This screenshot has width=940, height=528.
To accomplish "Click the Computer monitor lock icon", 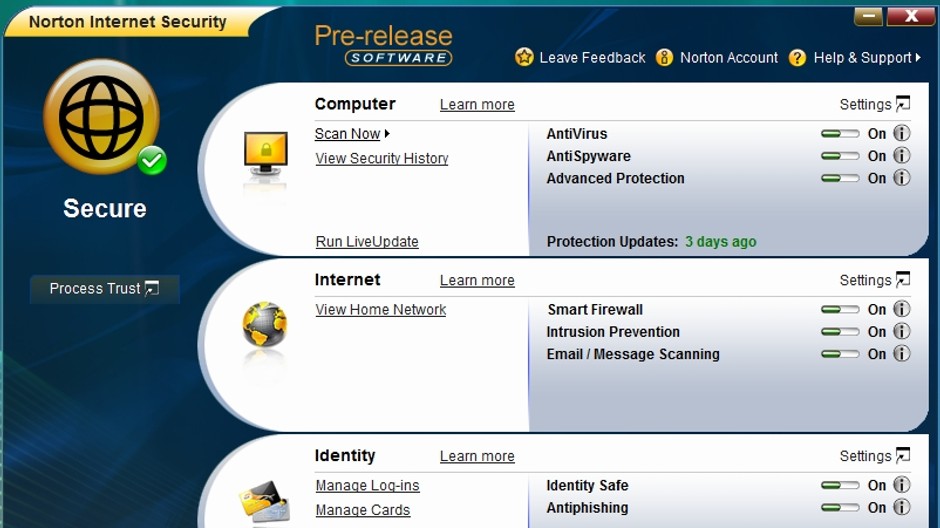I will (x=266, y=153).
